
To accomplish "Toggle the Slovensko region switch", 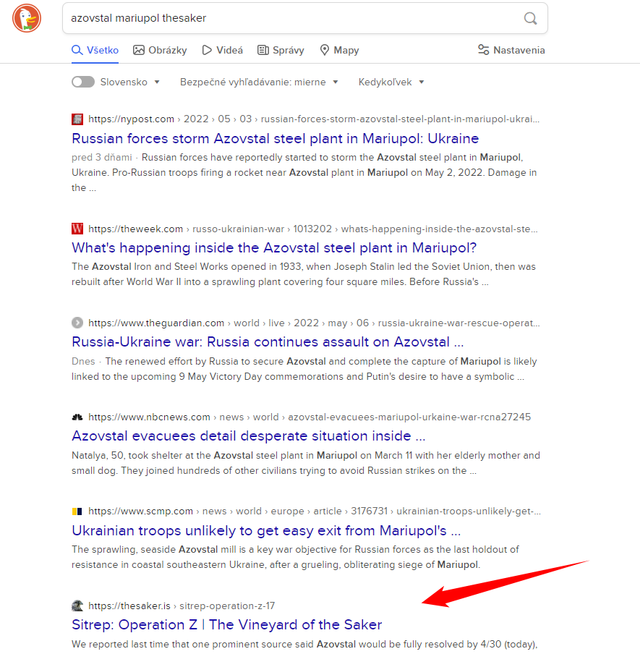I will tap(83, 82).
